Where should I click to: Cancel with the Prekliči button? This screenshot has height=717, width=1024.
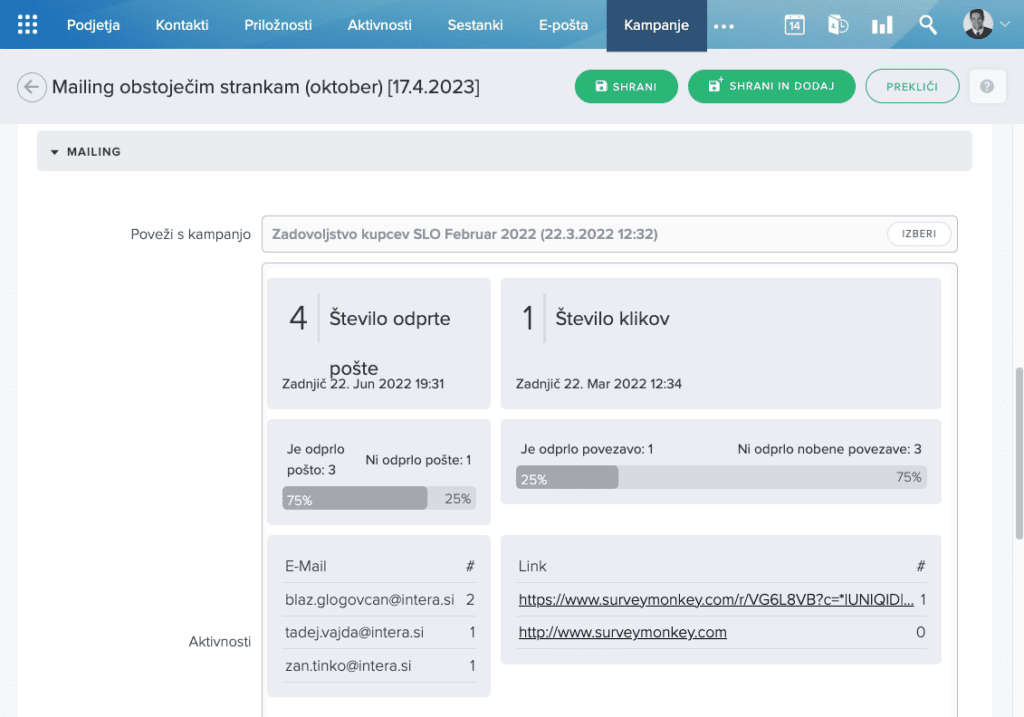[911, 87]
